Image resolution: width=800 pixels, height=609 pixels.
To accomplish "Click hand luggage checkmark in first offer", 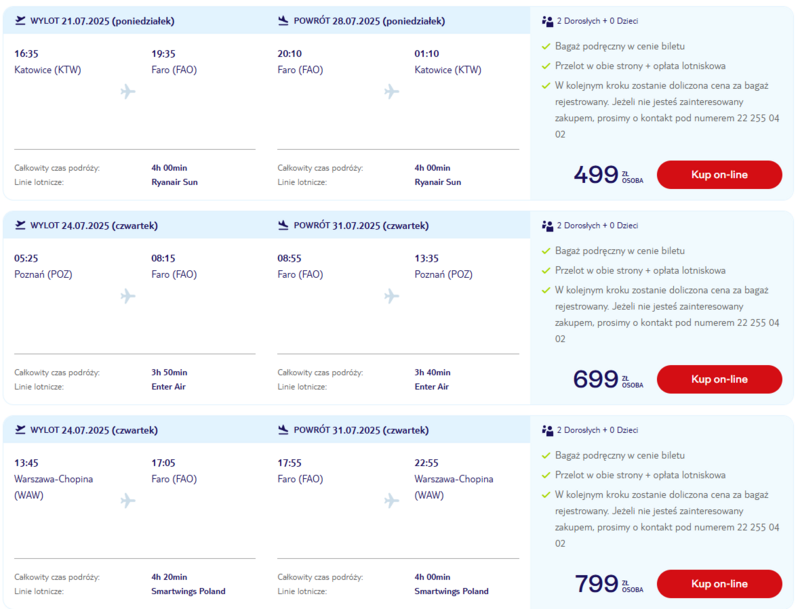I will tap(546, 46).
